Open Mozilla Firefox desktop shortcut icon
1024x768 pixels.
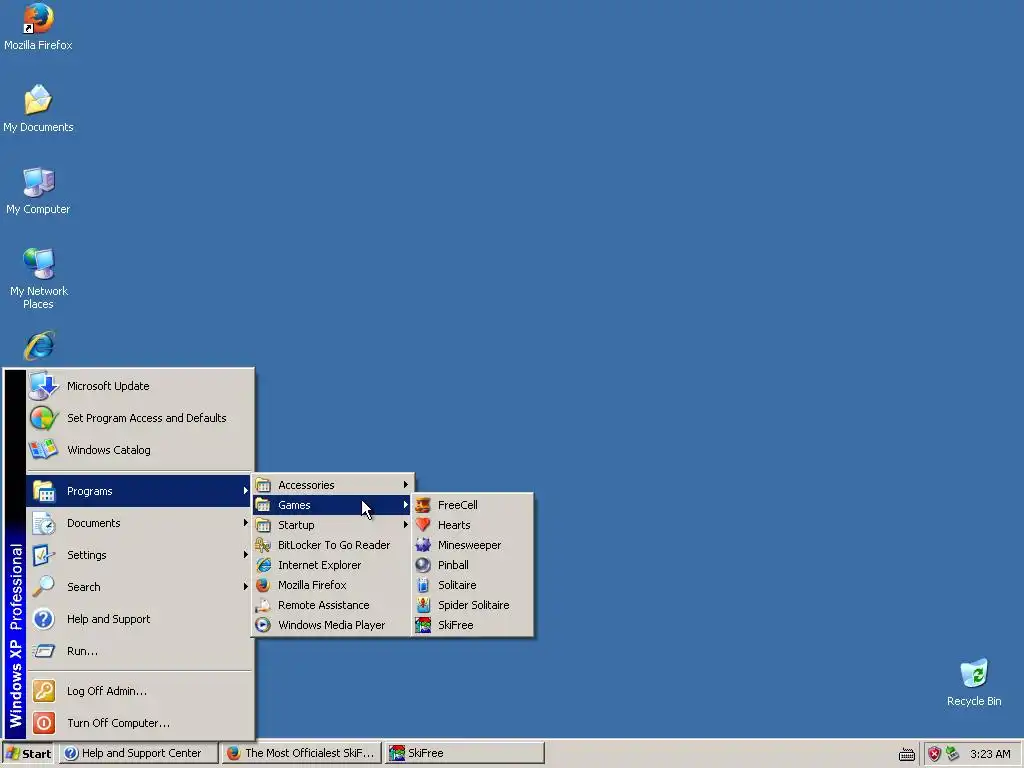click(38, 18)
